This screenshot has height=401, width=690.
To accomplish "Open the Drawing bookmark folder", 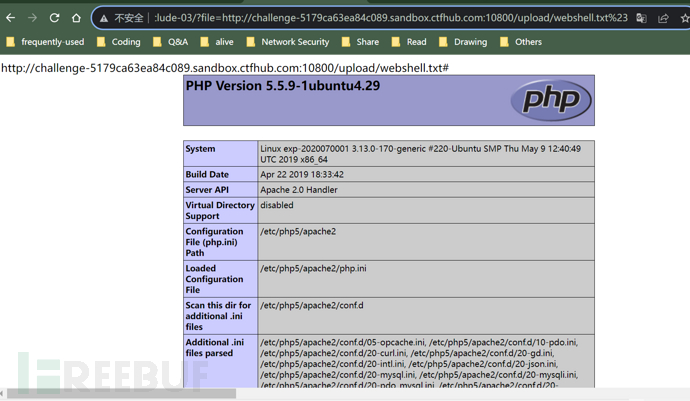I will 461,42.
